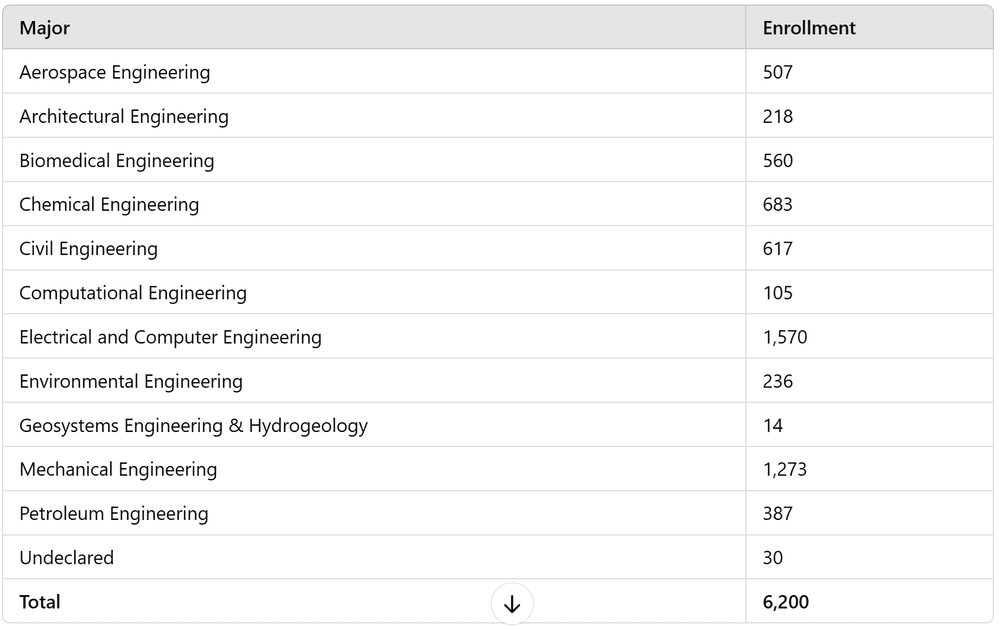Click Mechanical Engineering major name
The width and height of the screenshot is (1000, 631).
(x=118, y=470)
